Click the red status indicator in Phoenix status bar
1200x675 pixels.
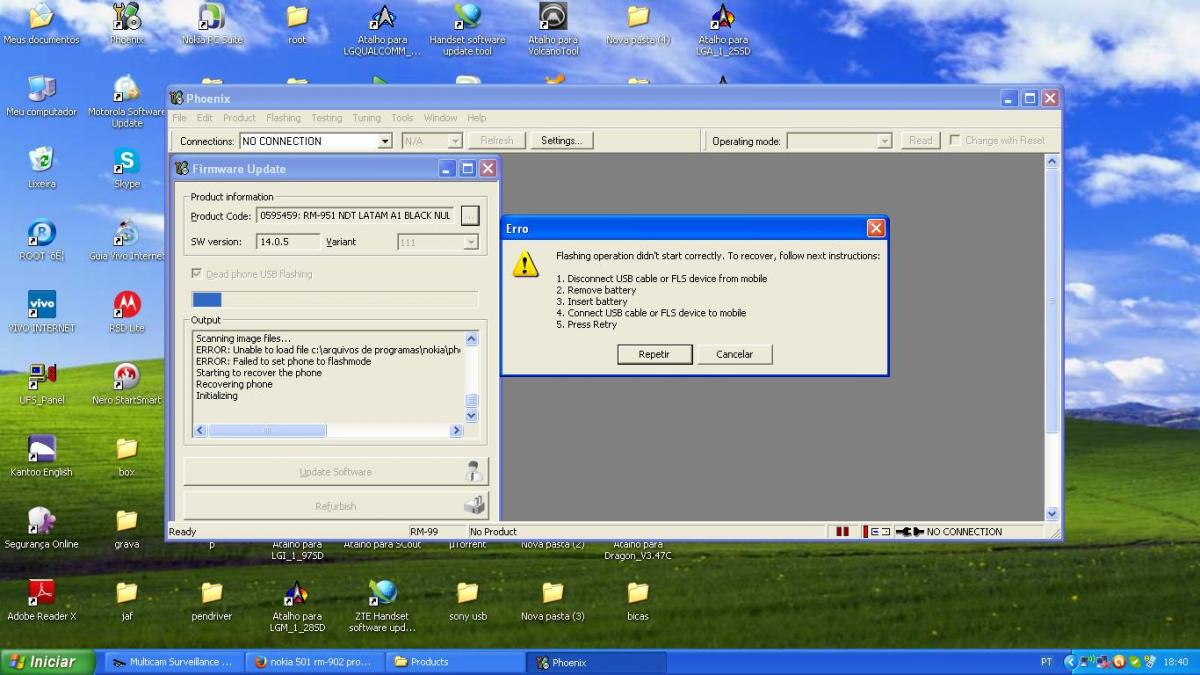point(842,532)
